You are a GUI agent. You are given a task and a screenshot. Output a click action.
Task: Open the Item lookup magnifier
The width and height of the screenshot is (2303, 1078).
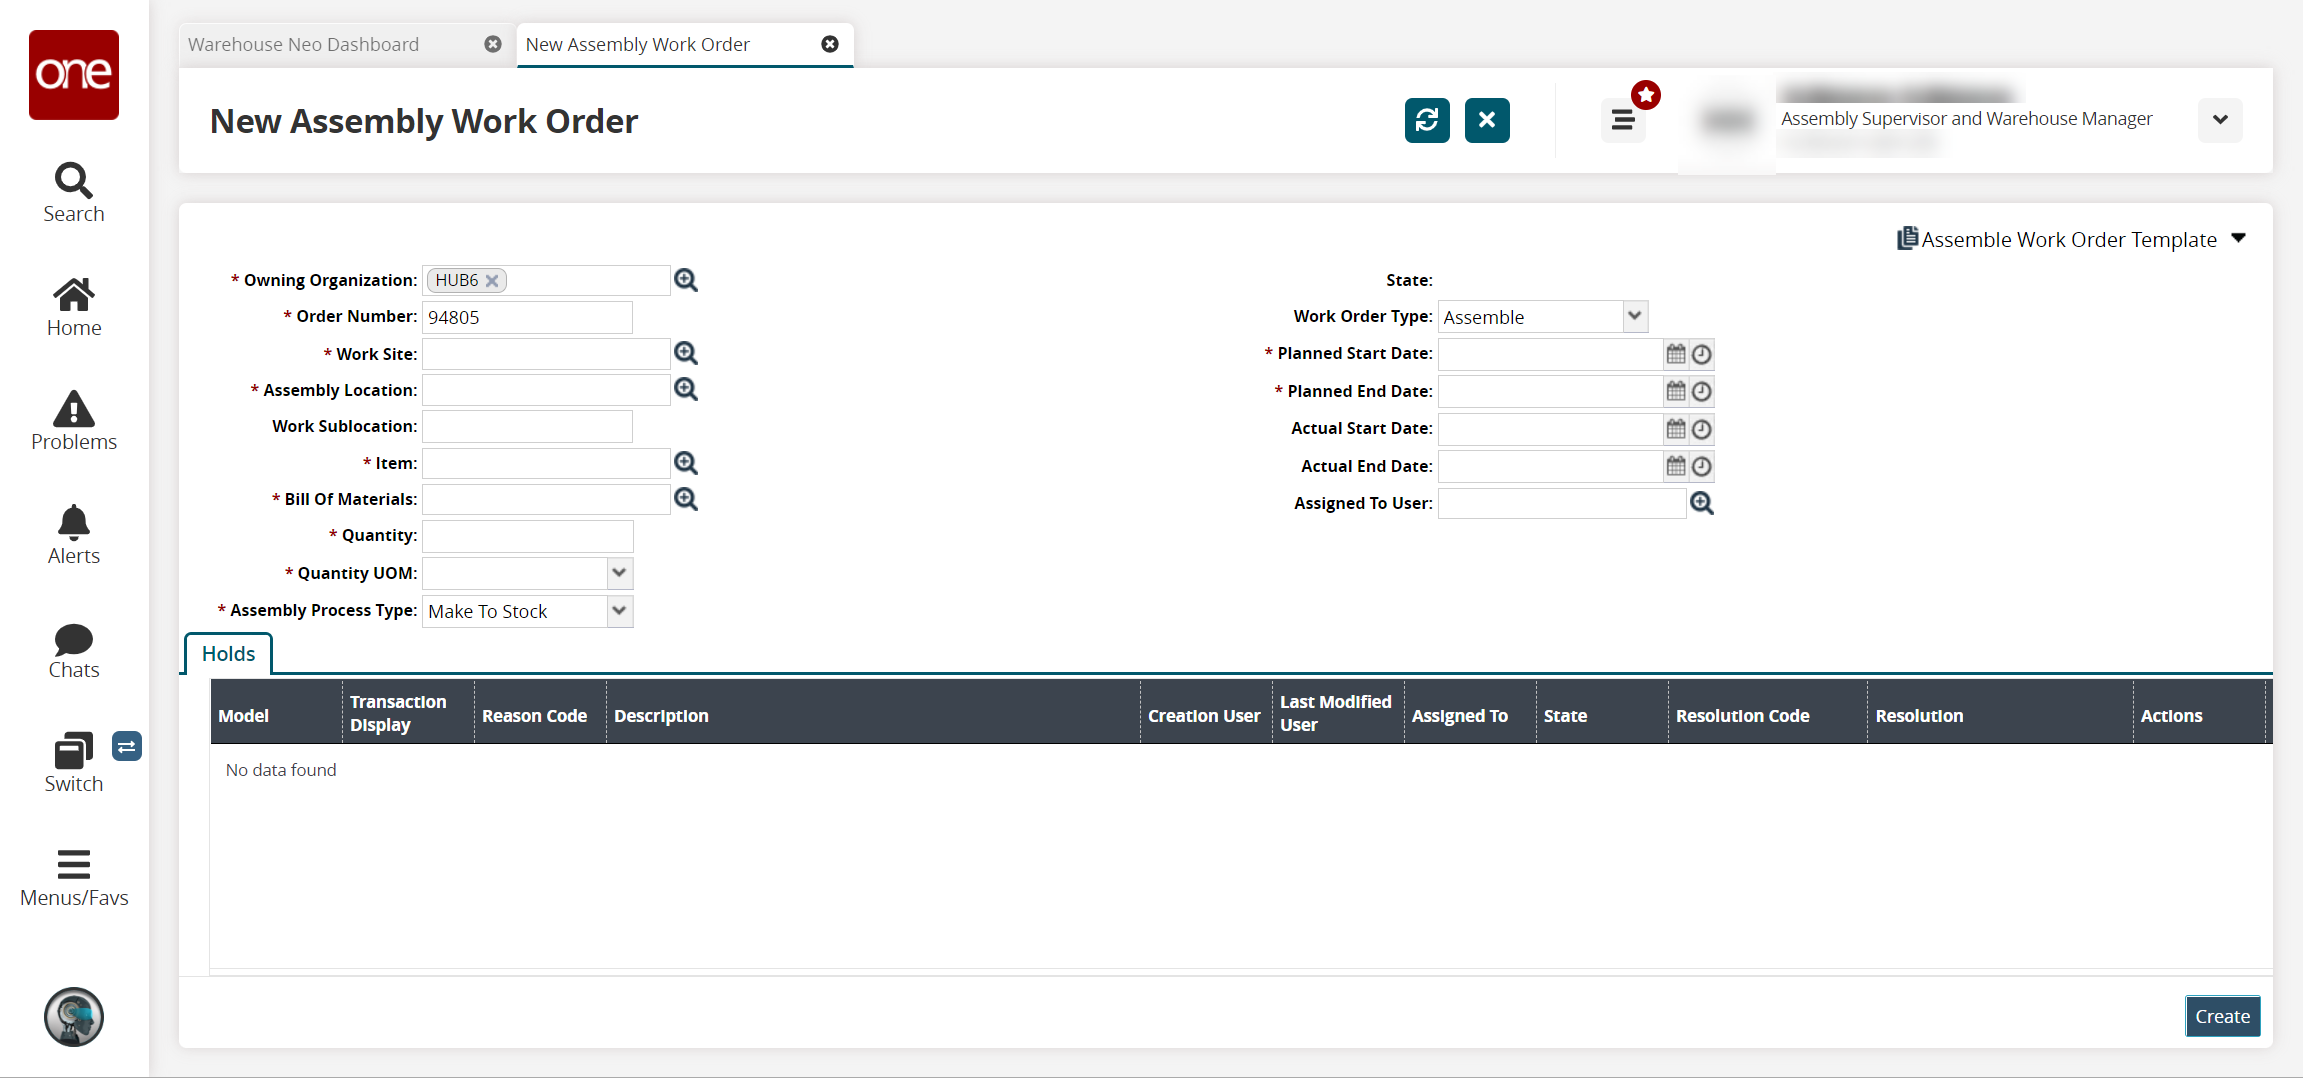click(686, 463)
